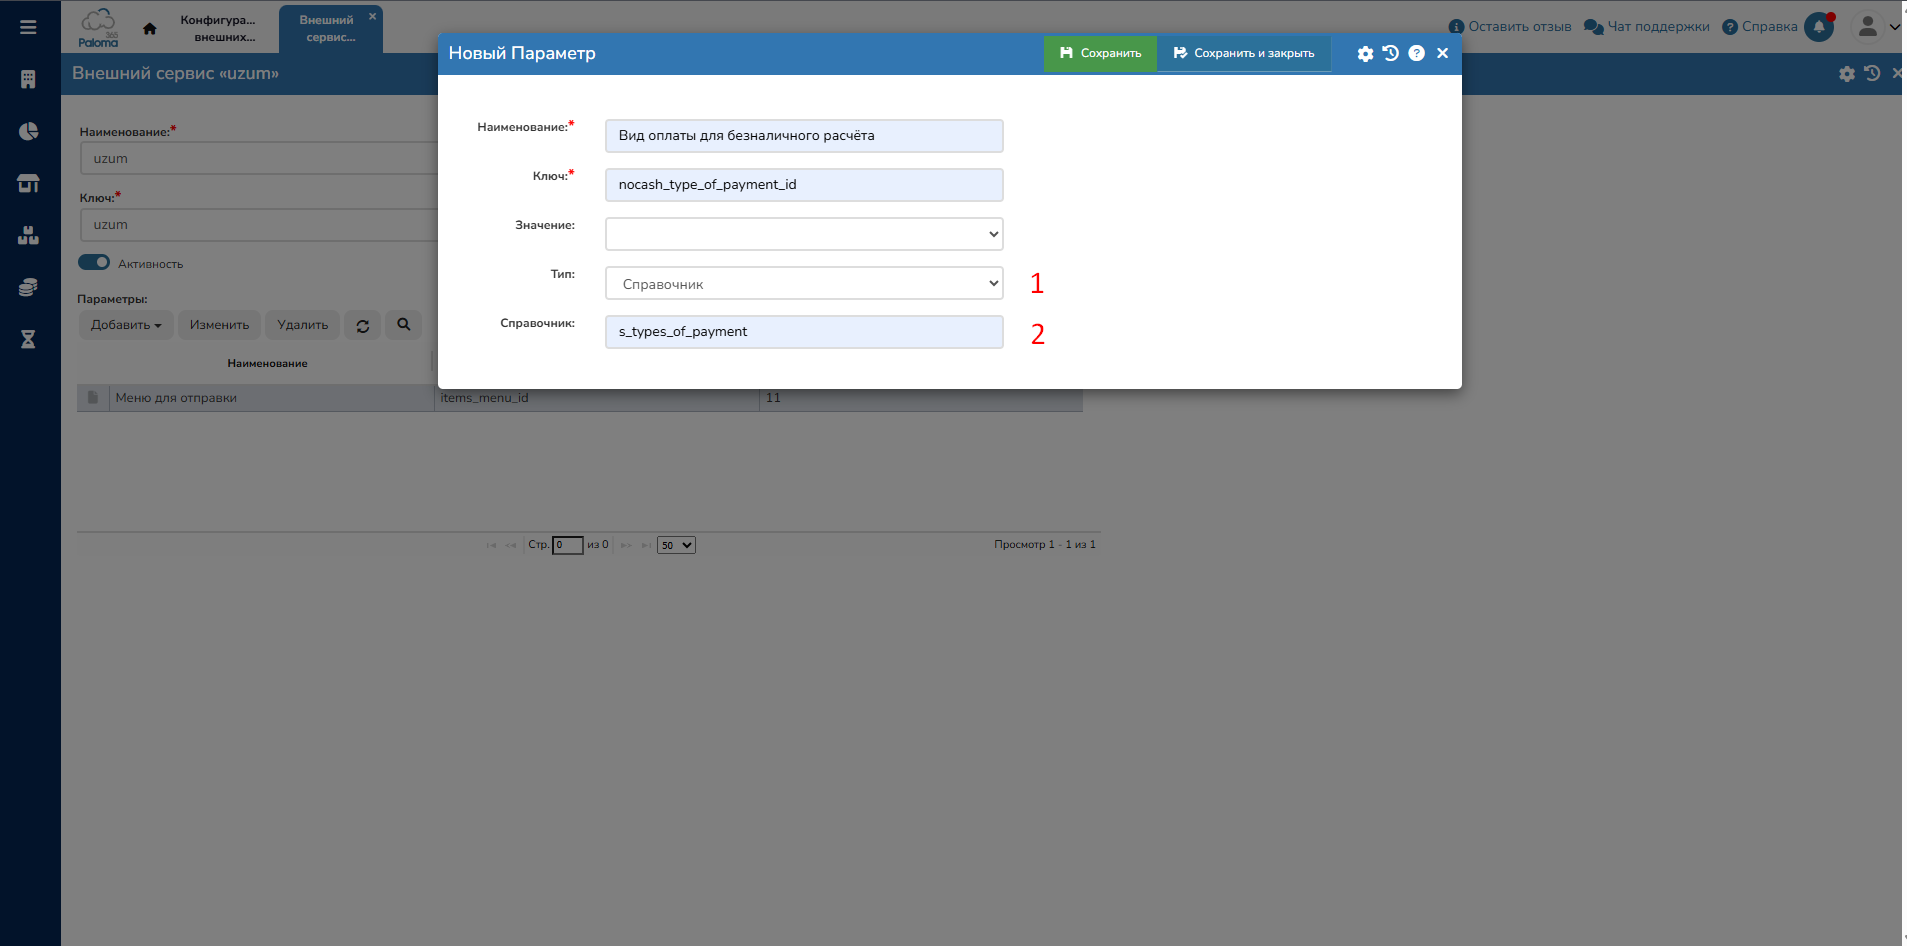
Task: Open the user profile dropdown menu
Action: 1875,27
